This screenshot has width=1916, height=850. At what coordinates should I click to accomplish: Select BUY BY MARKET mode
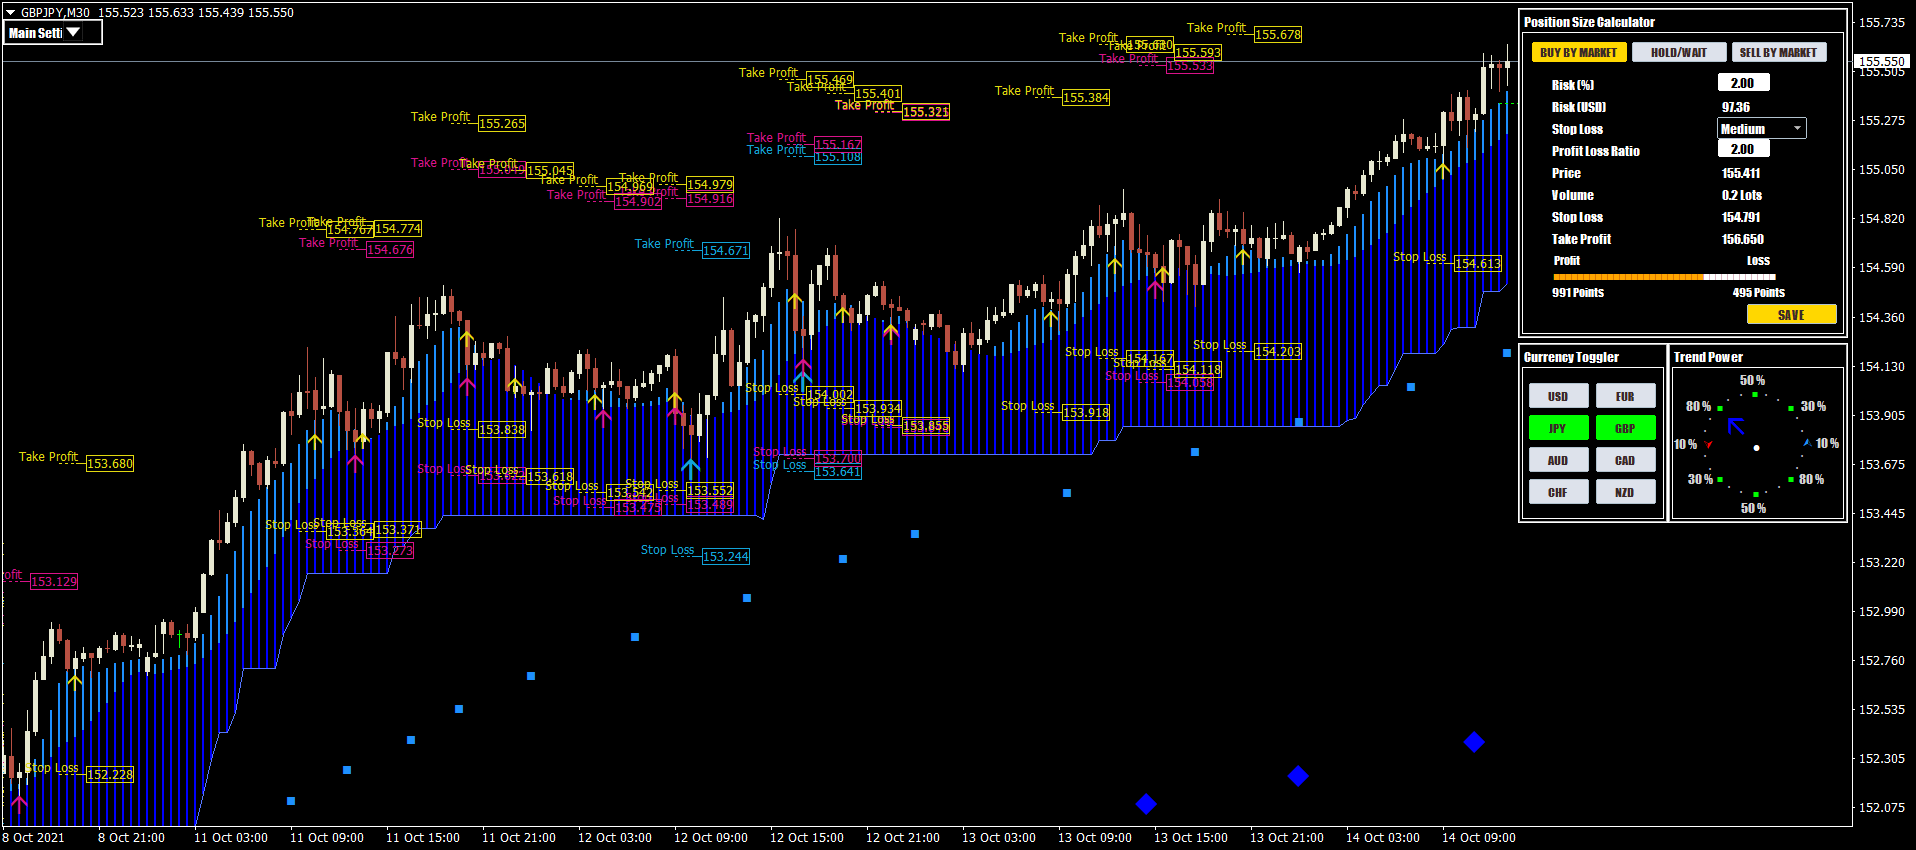1579,52
